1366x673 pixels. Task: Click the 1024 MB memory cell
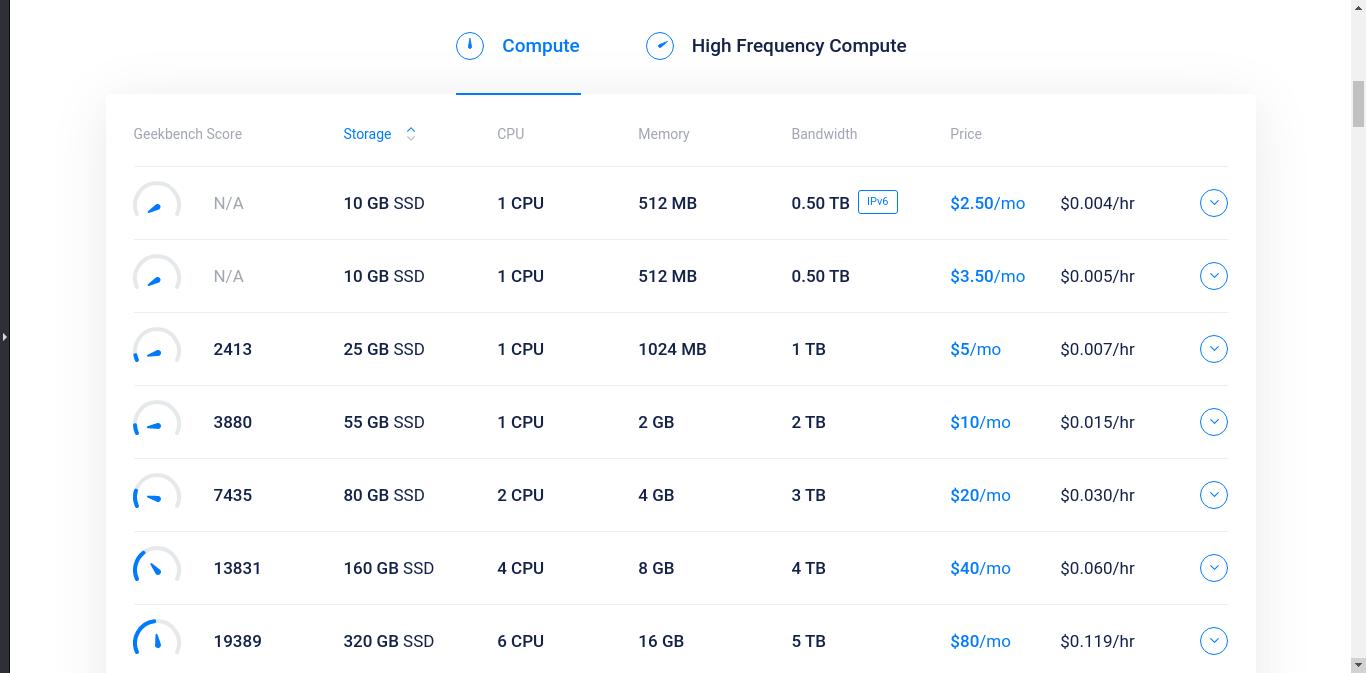(x=672, y=349)
